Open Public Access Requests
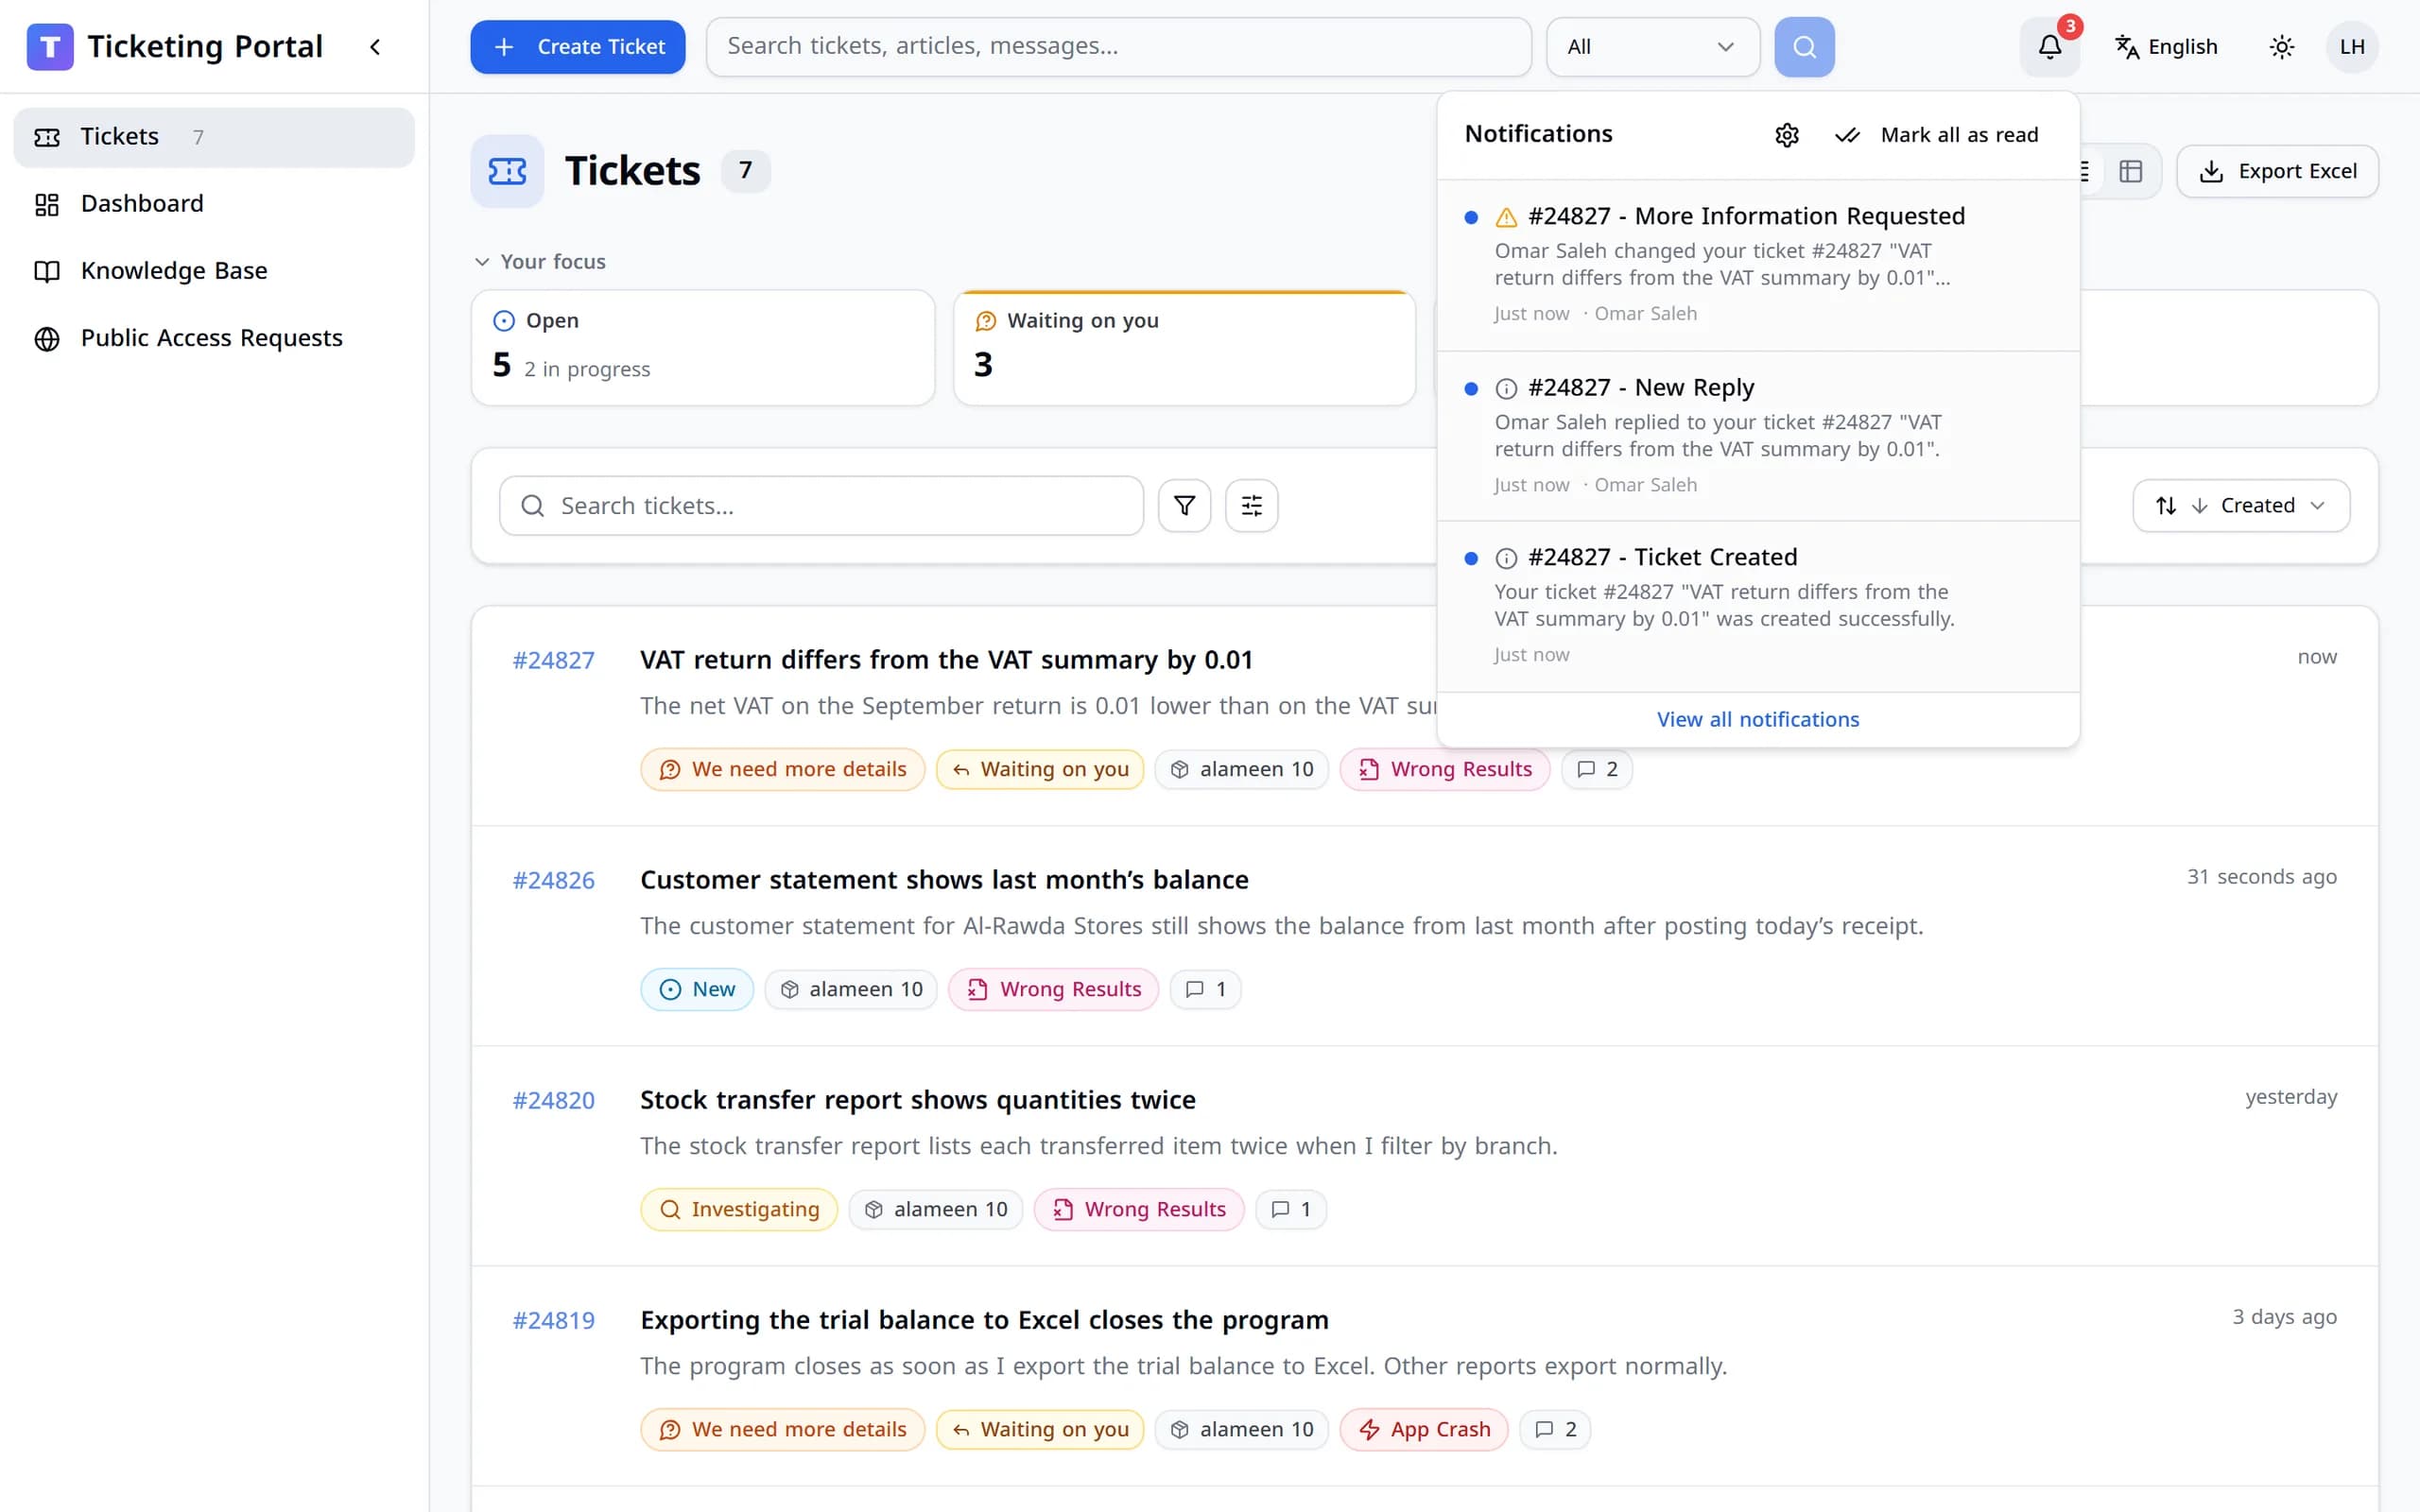2420x1512 pixels. click(214, 338)
